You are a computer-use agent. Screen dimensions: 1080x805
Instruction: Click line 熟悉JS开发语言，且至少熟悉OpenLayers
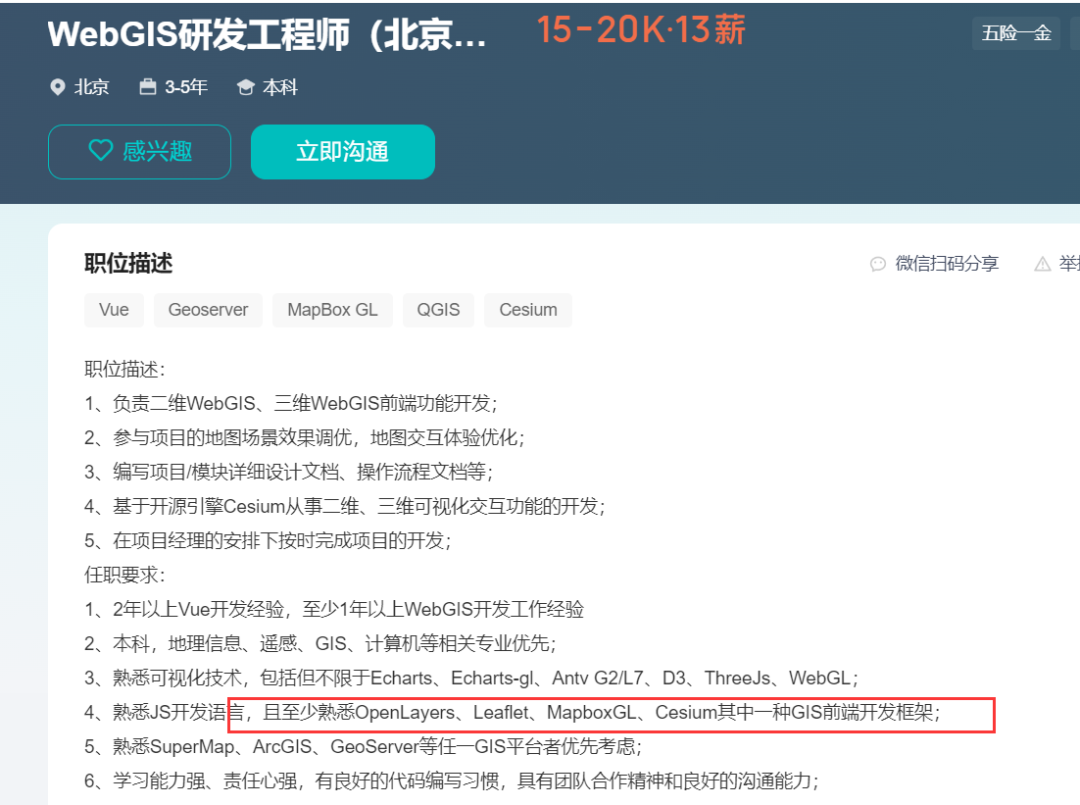(x=512, y=712)
